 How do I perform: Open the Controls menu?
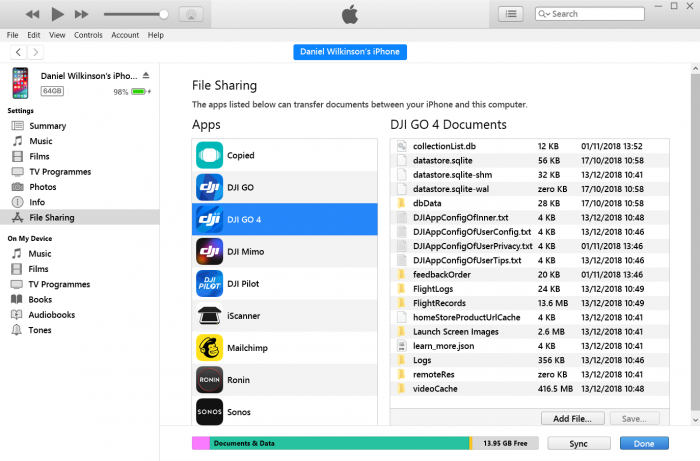click(x=88, y=35)
